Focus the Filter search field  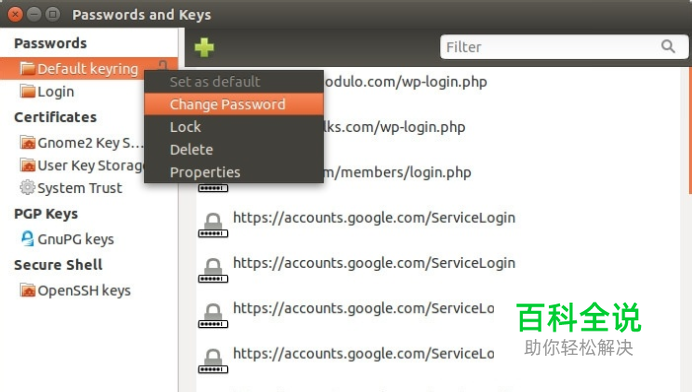(x=564, y=47)
